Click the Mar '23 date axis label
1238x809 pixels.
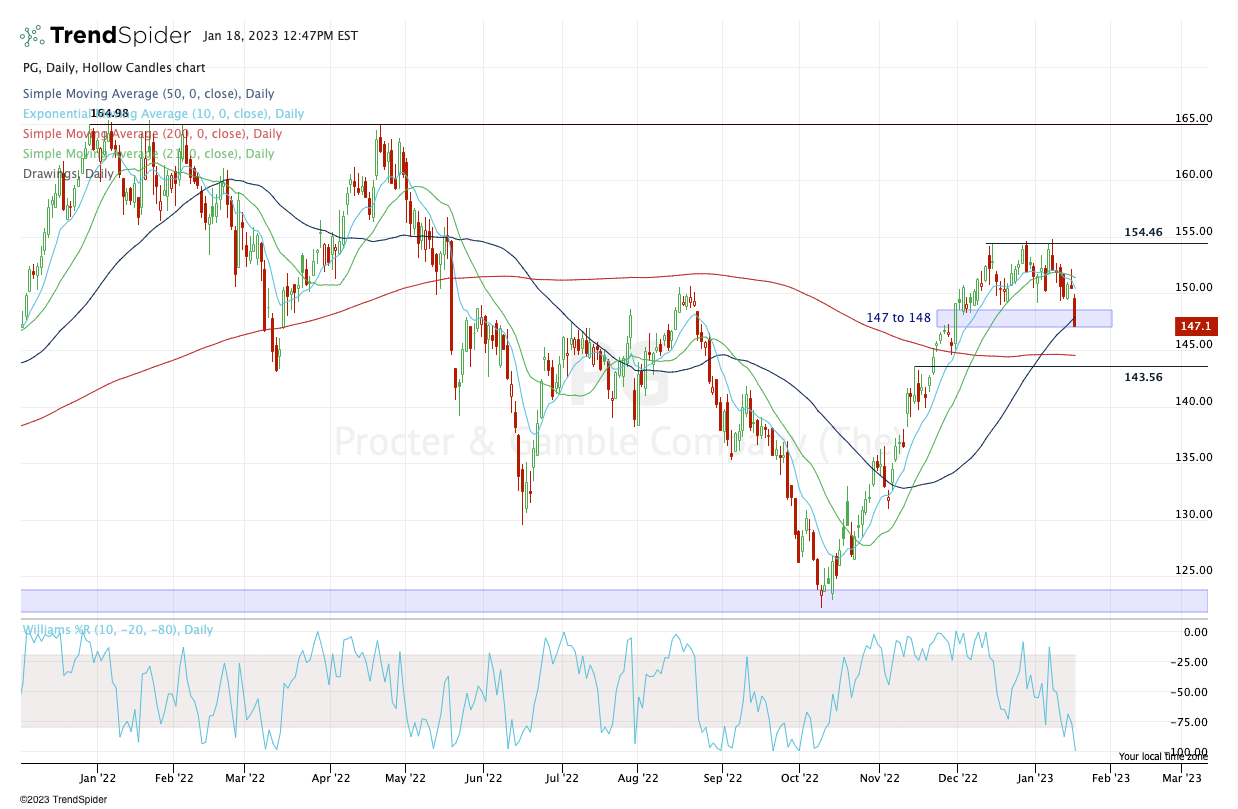[1182, 776]
